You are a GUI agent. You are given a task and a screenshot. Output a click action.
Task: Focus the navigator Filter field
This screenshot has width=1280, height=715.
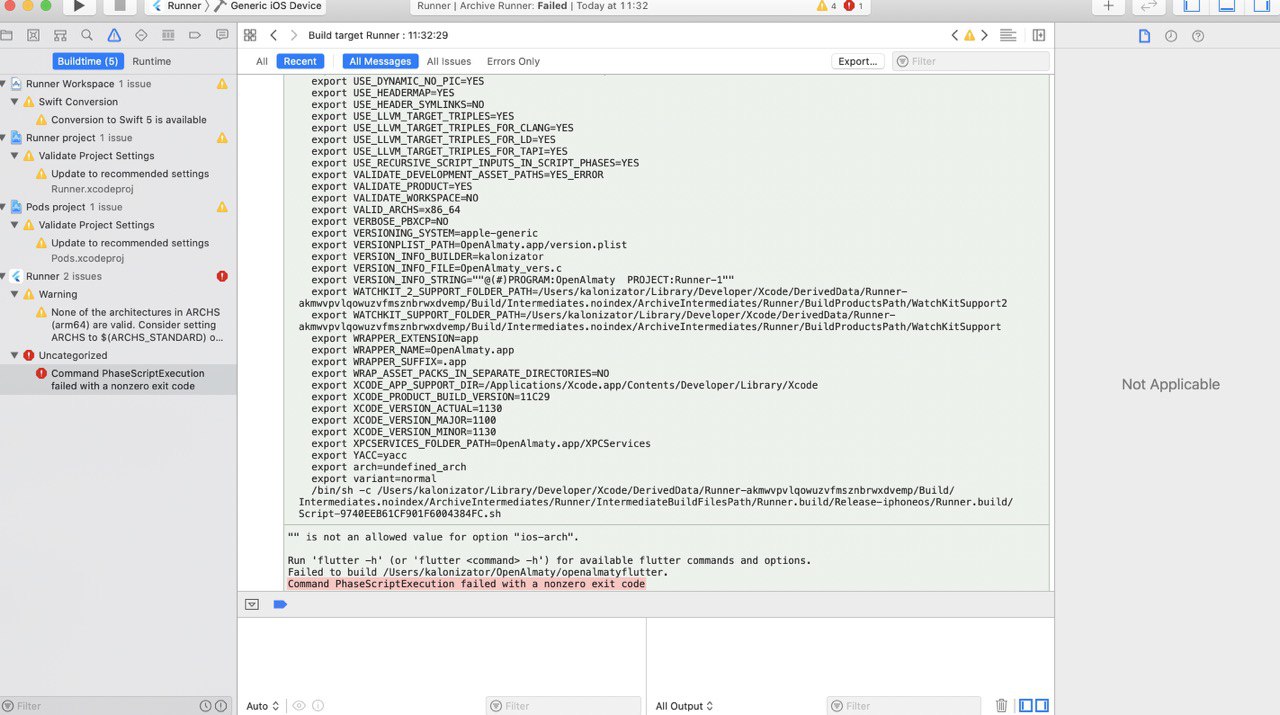pyautogui.click(x=98, y=706)
